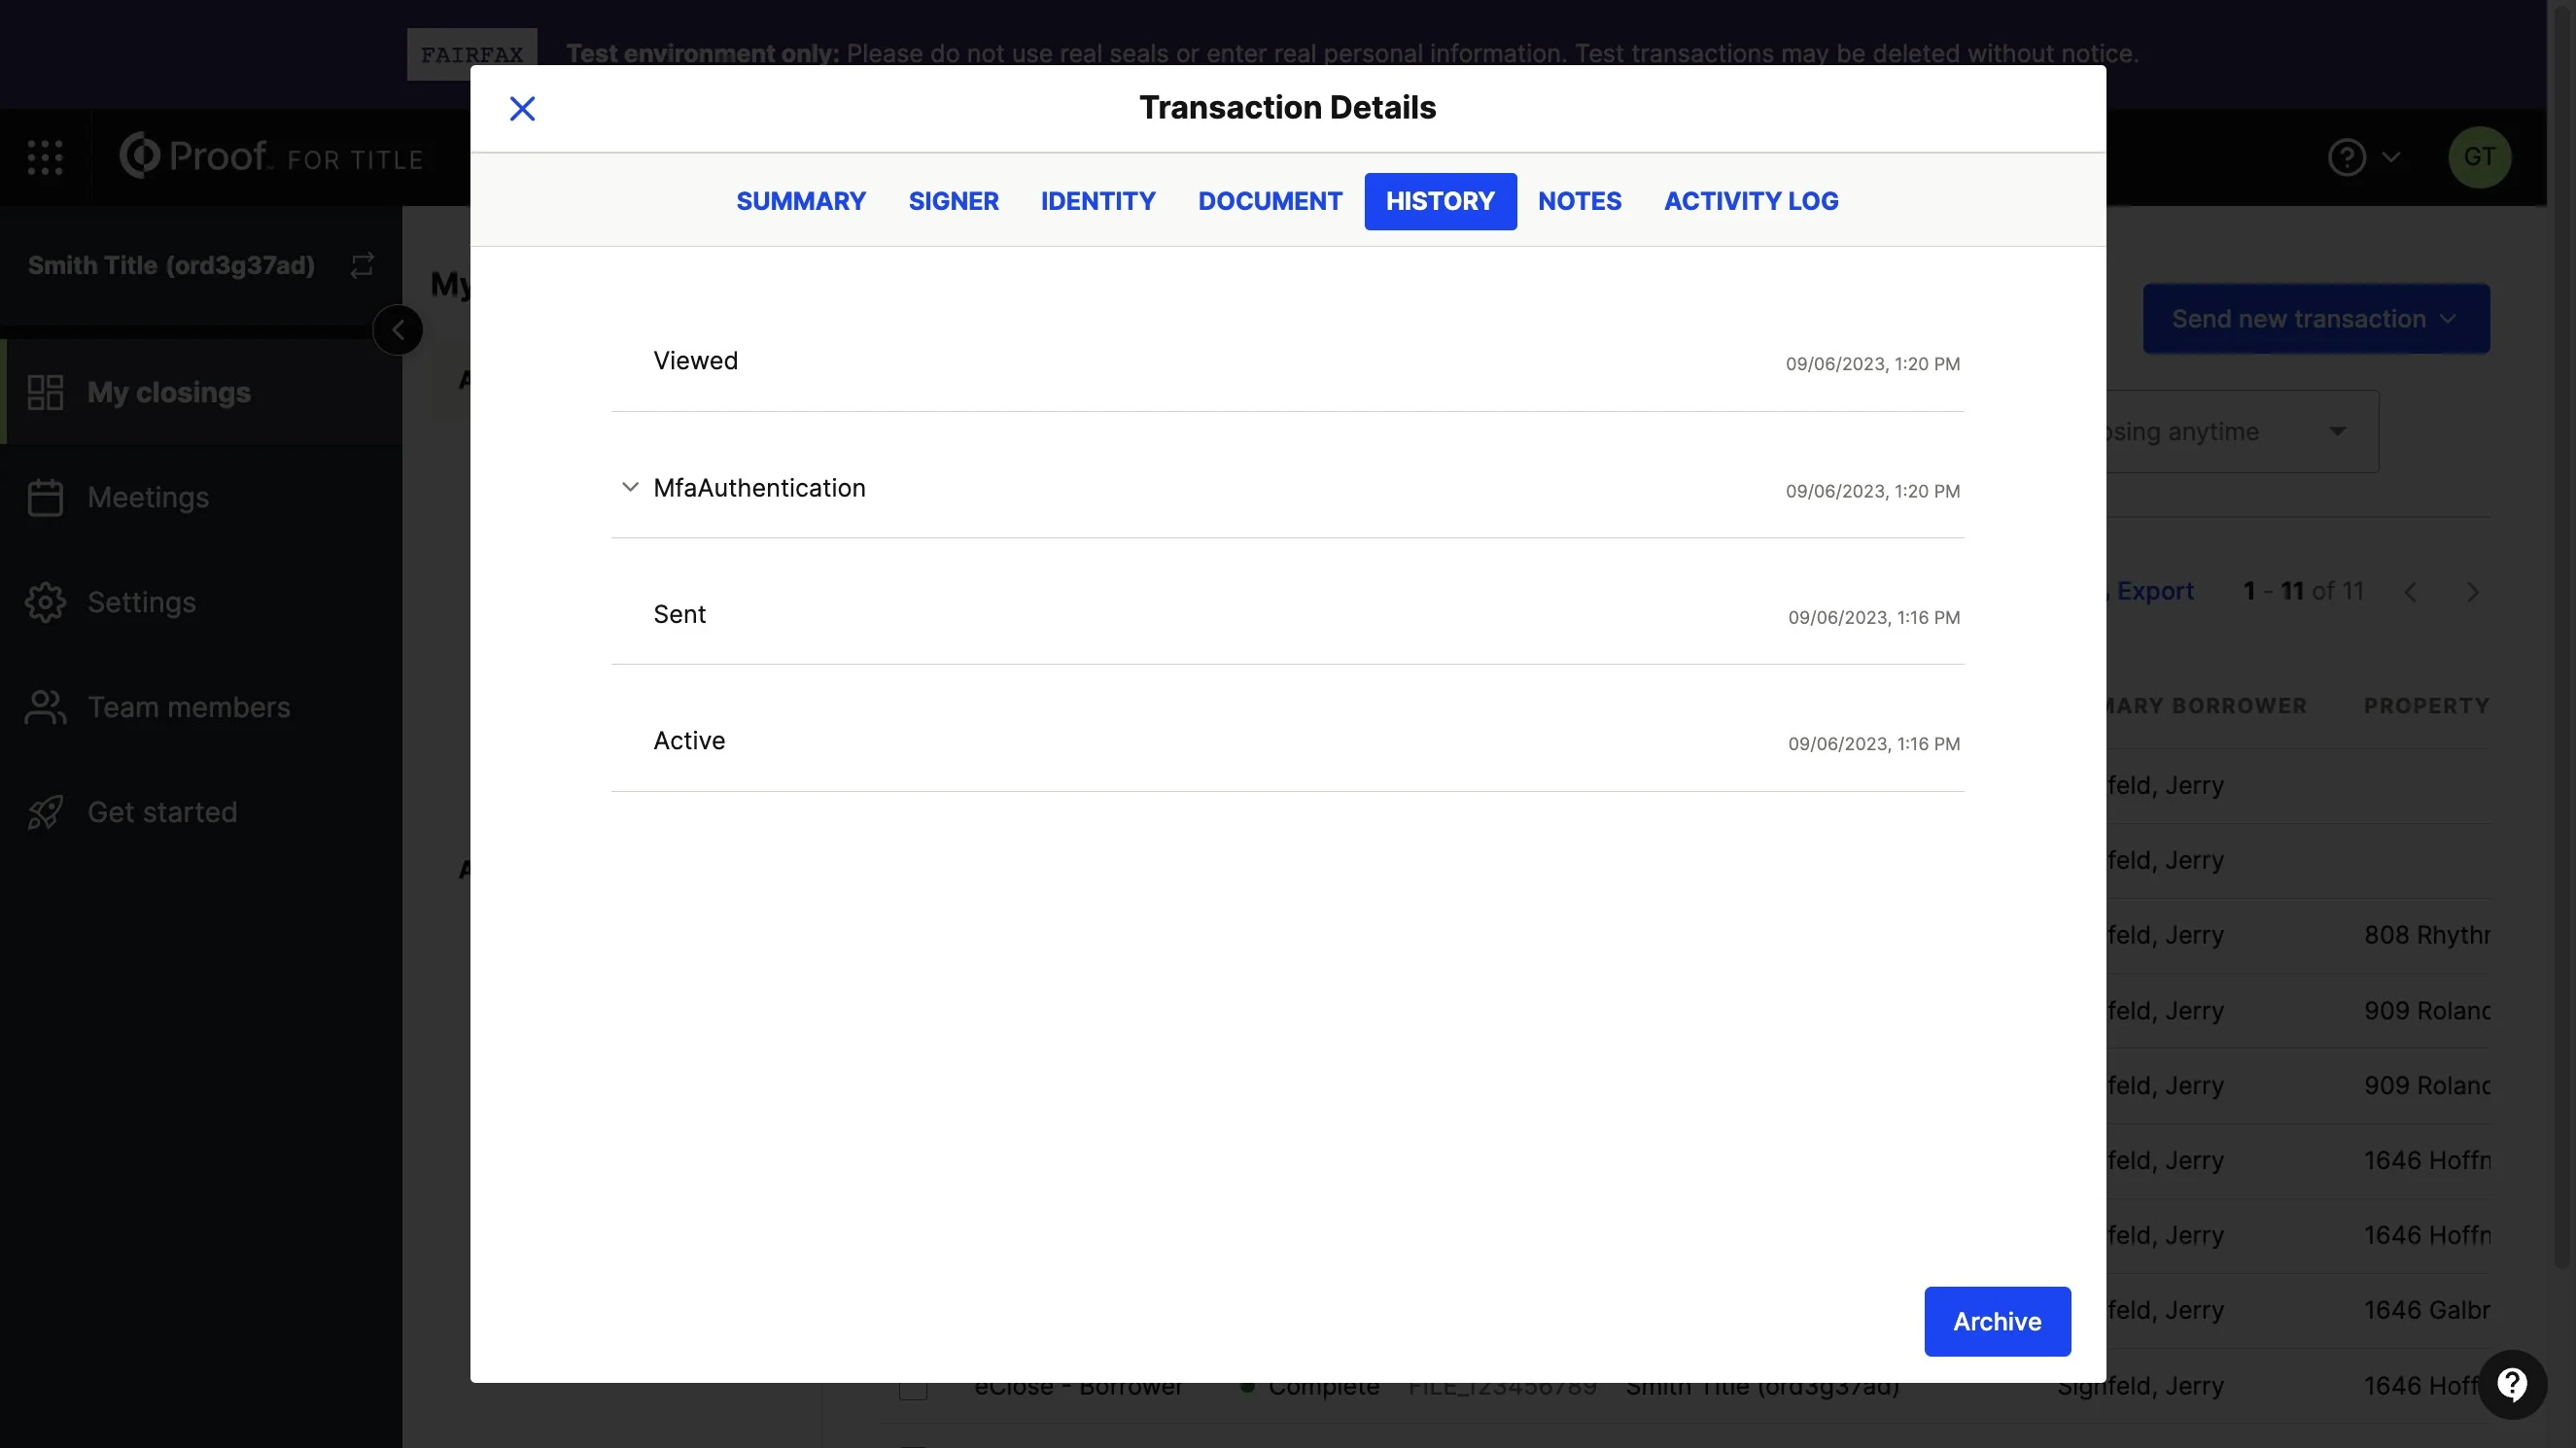Go to the previous results page
2576x1448 pixels.
pyautogui.click(x=2410, y=592)
